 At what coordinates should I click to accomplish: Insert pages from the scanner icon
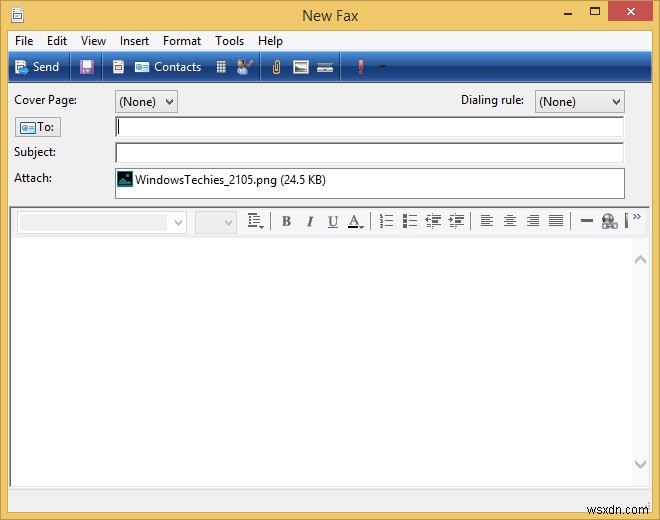[325, 67]
